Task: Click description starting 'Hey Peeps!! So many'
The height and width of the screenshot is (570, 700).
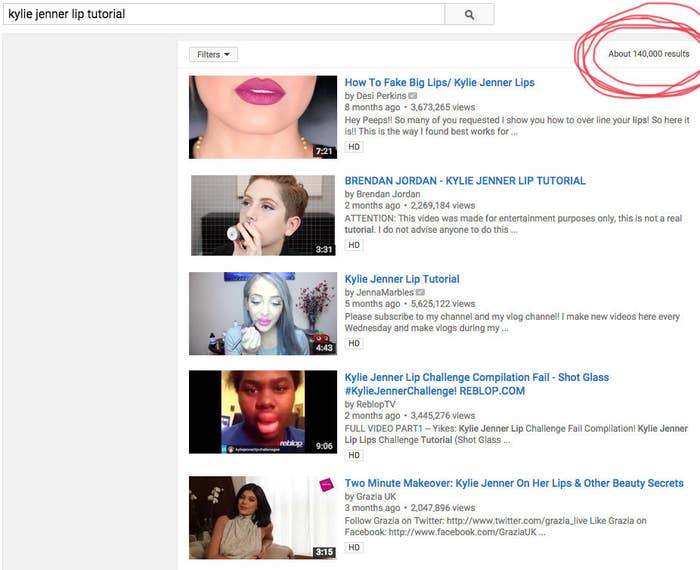Action: pyautogui.click(x=517, y=126)
